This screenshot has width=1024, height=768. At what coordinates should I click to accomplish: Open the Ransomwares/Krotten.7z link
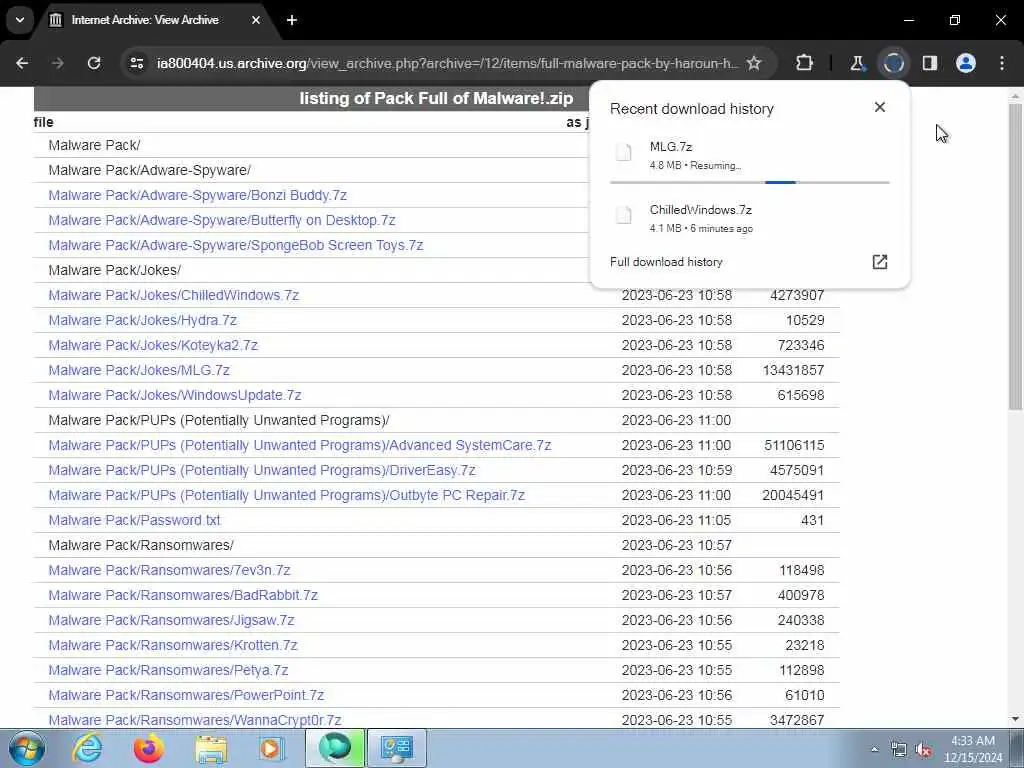pos(172,645)
